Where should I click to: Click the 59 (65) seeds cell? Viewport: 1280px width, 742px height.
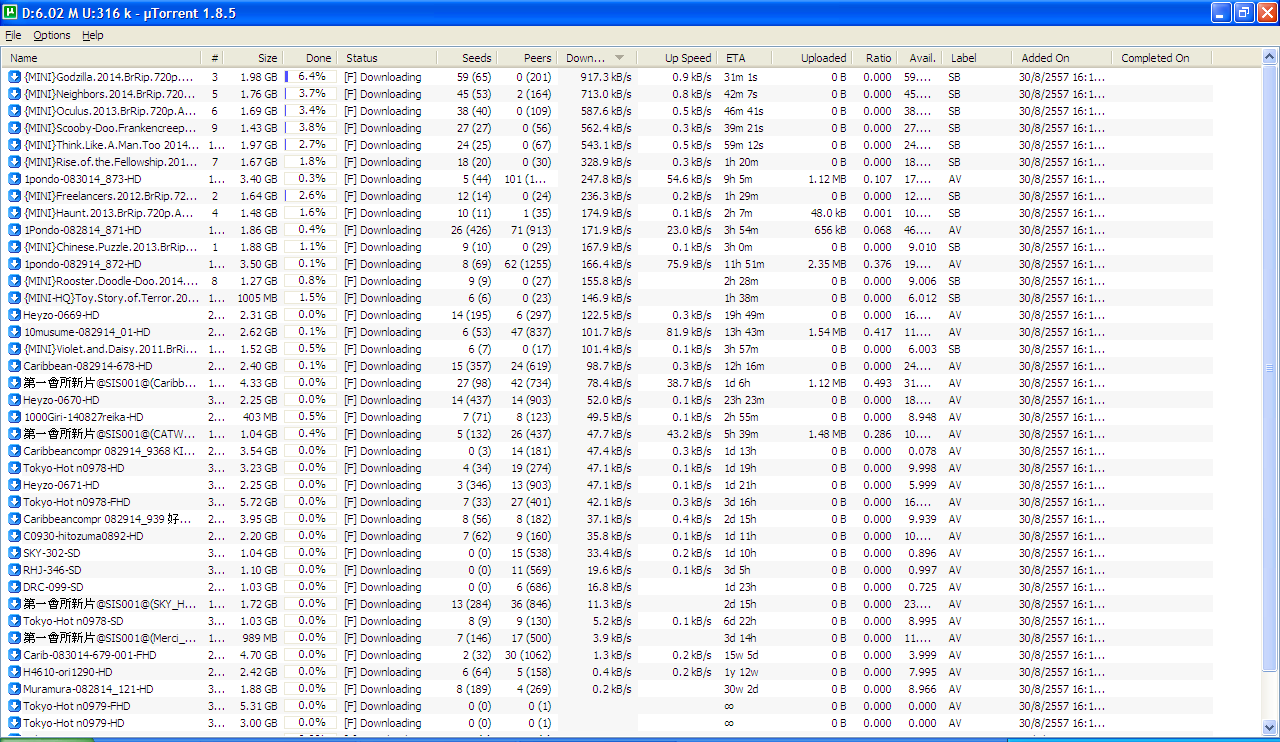pos(474,77)
